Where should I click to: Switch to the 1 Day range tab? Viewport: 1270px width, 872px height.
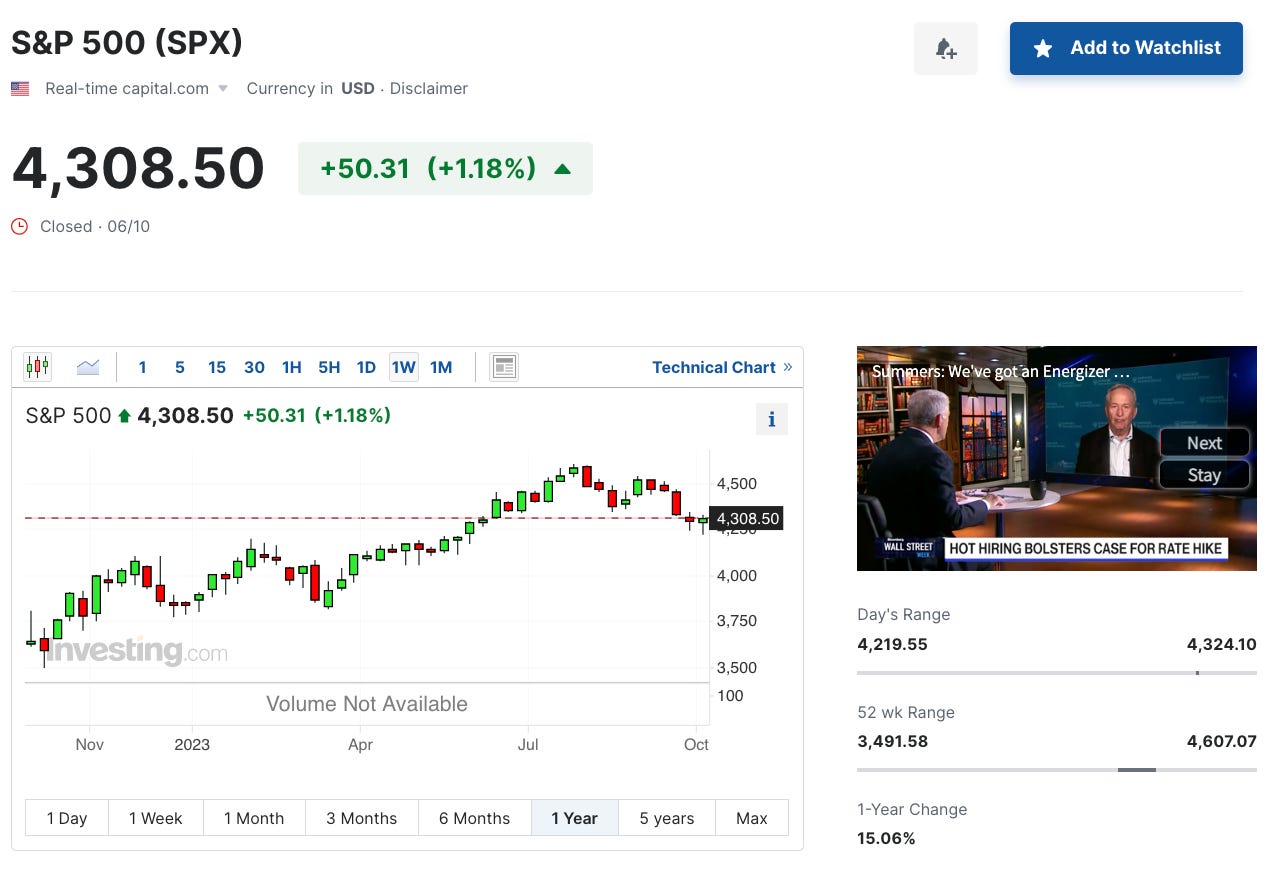67,818
